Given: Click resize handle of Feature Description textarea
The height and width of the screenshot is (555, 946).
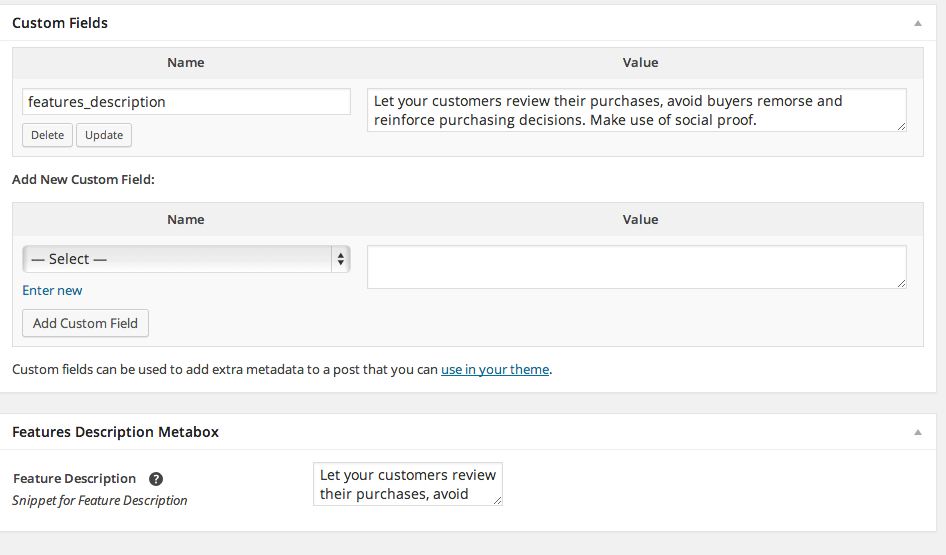Looking at the screenshot, I should tap(497, 500).
